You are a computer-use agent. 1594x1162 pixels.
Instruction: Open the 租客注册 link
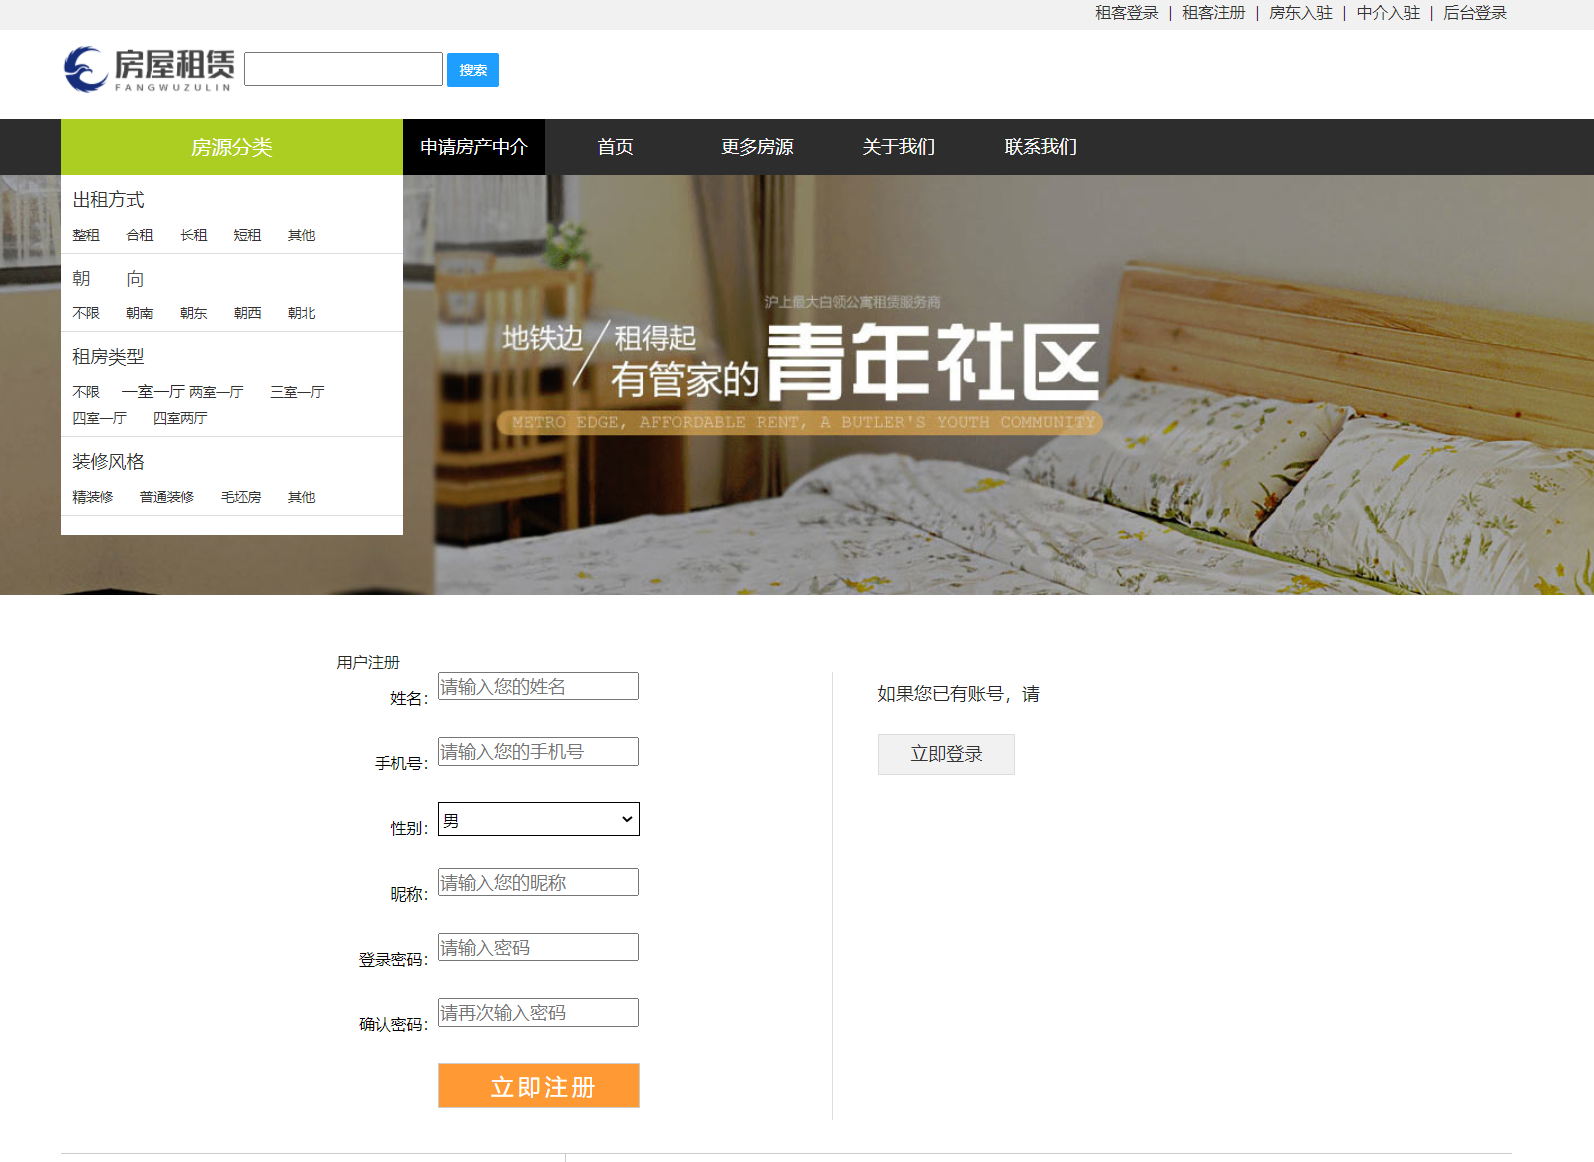pos(1213,13)
